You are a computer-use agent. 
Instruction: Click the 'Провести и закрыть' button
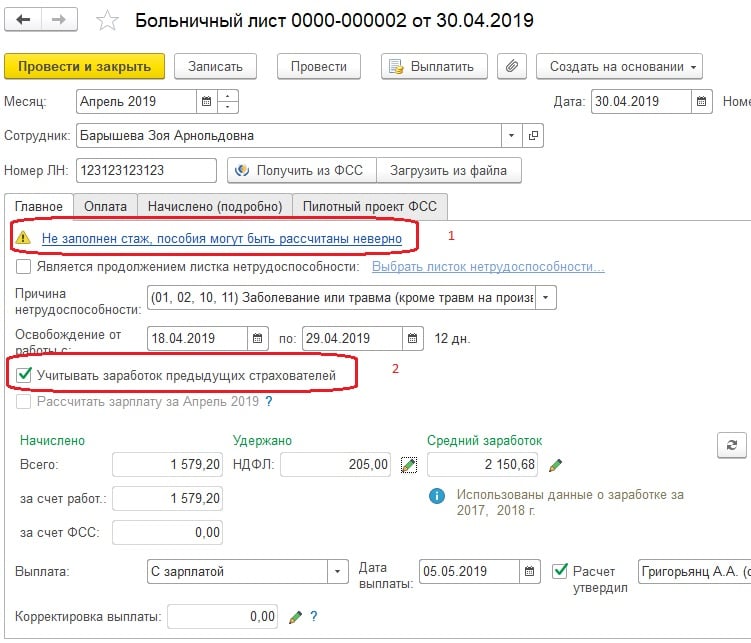84,66
